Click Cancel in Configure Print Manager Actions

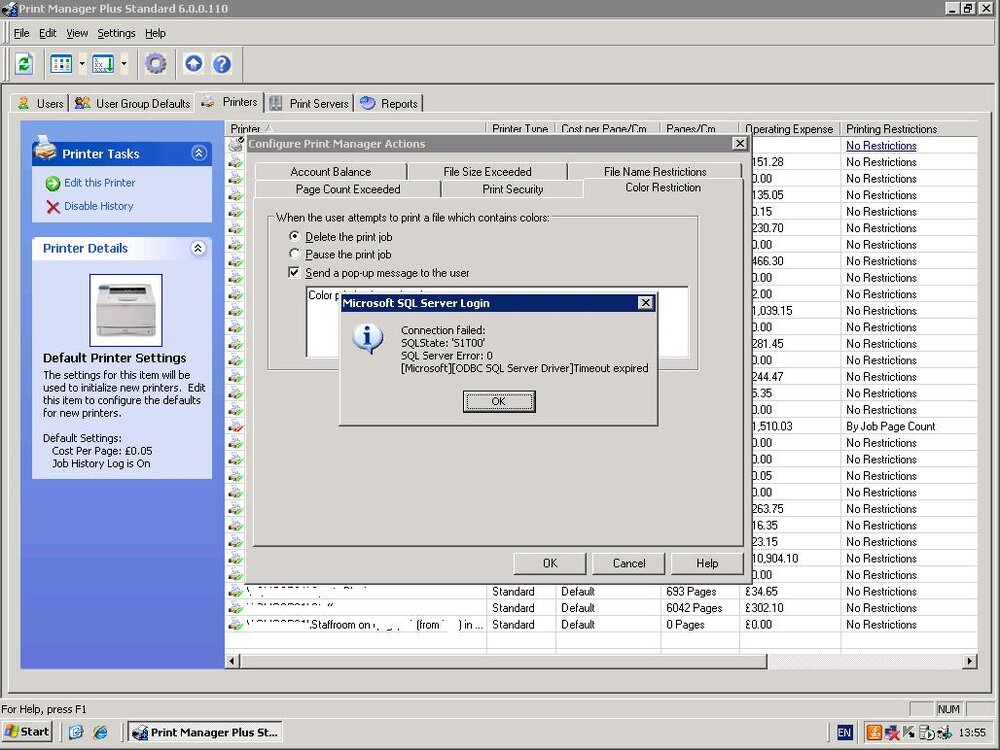(x=629, y=563)
